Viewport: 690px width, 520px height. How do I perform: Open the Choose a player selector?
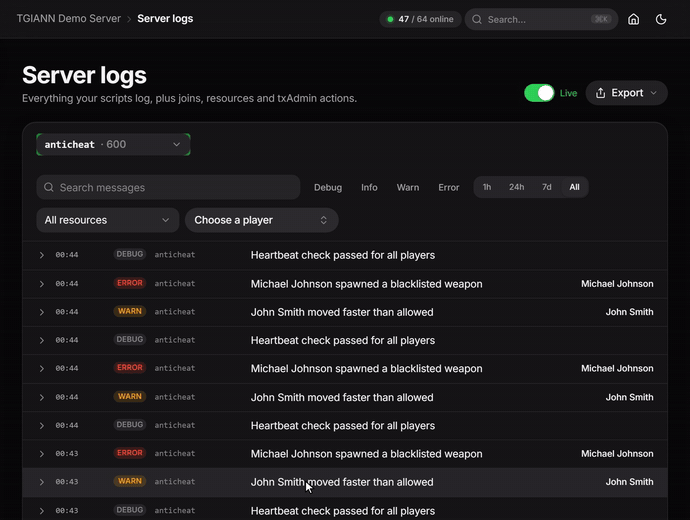(x=261, y=220)
